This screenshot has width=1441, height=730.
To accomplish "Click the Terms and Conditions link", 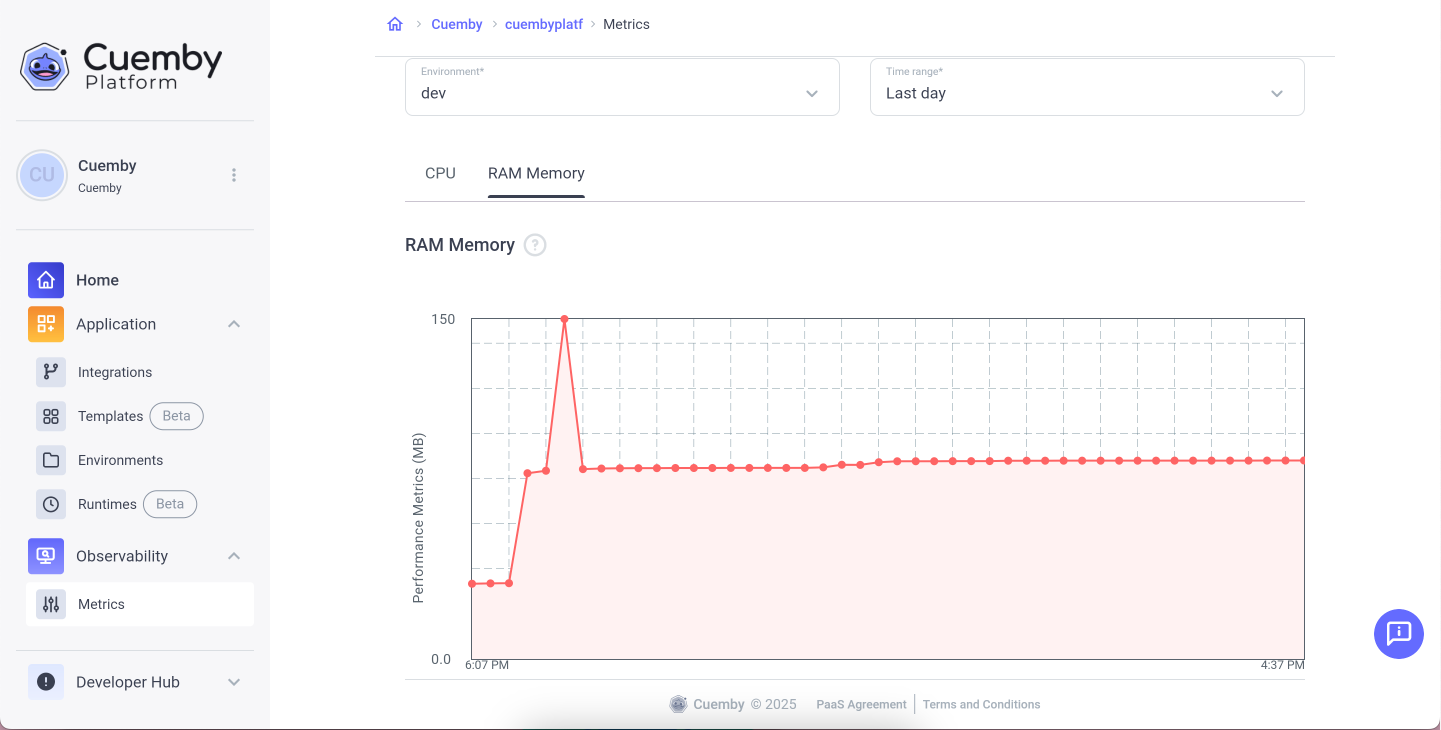I will pyautogui.click(x=981, y=704).
